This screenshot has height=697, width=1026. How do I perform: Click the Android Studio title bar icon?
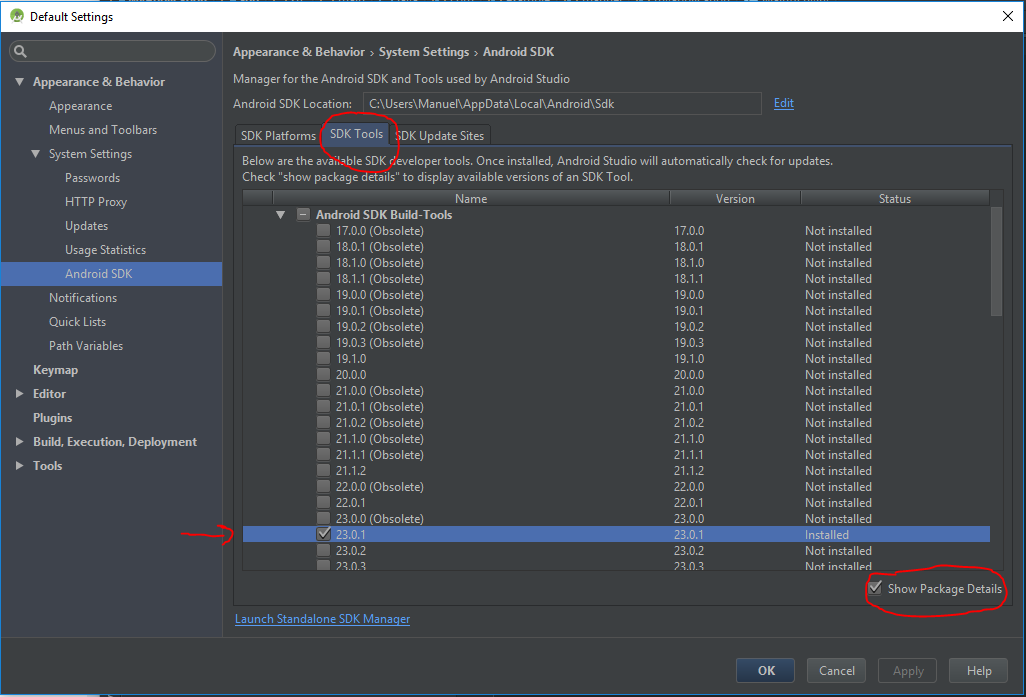(17, 16)
